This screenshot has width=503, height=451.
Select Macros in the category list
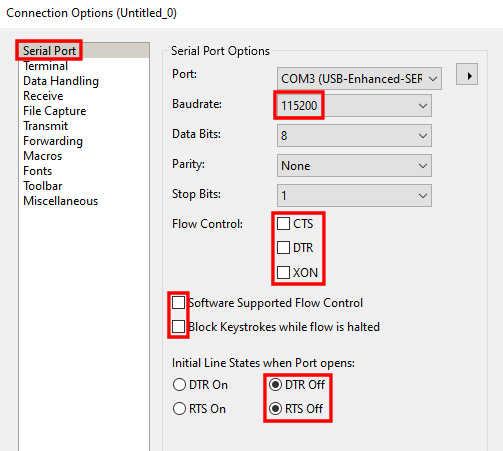pos(43,156)
